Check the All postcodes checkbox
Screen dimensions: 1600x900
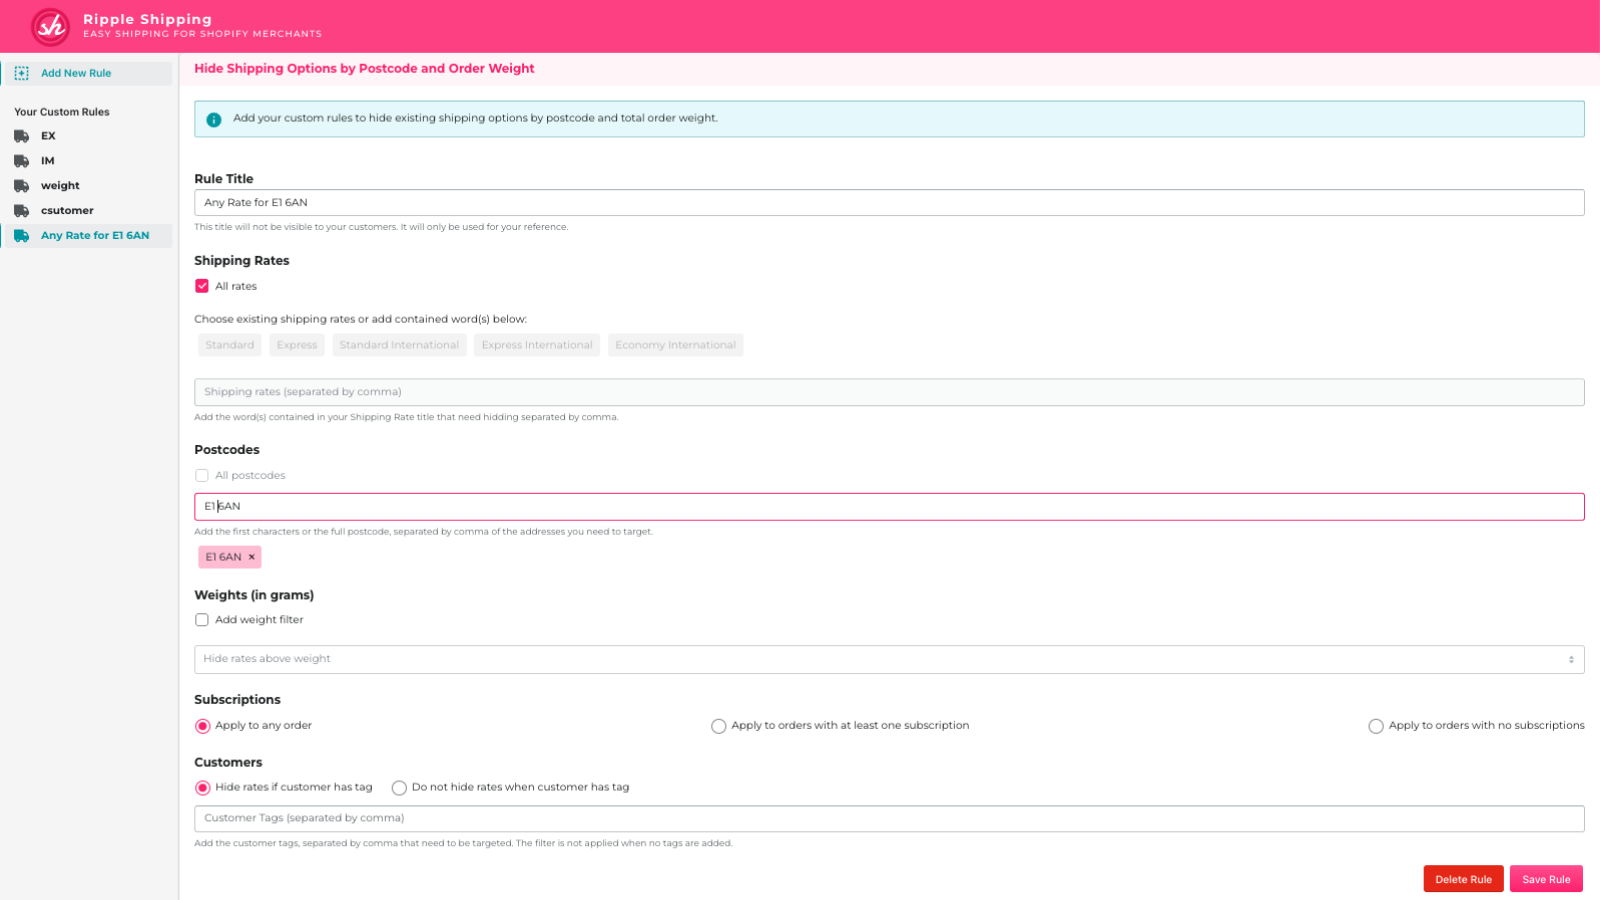pyautogui.click(x=202, y=476)
